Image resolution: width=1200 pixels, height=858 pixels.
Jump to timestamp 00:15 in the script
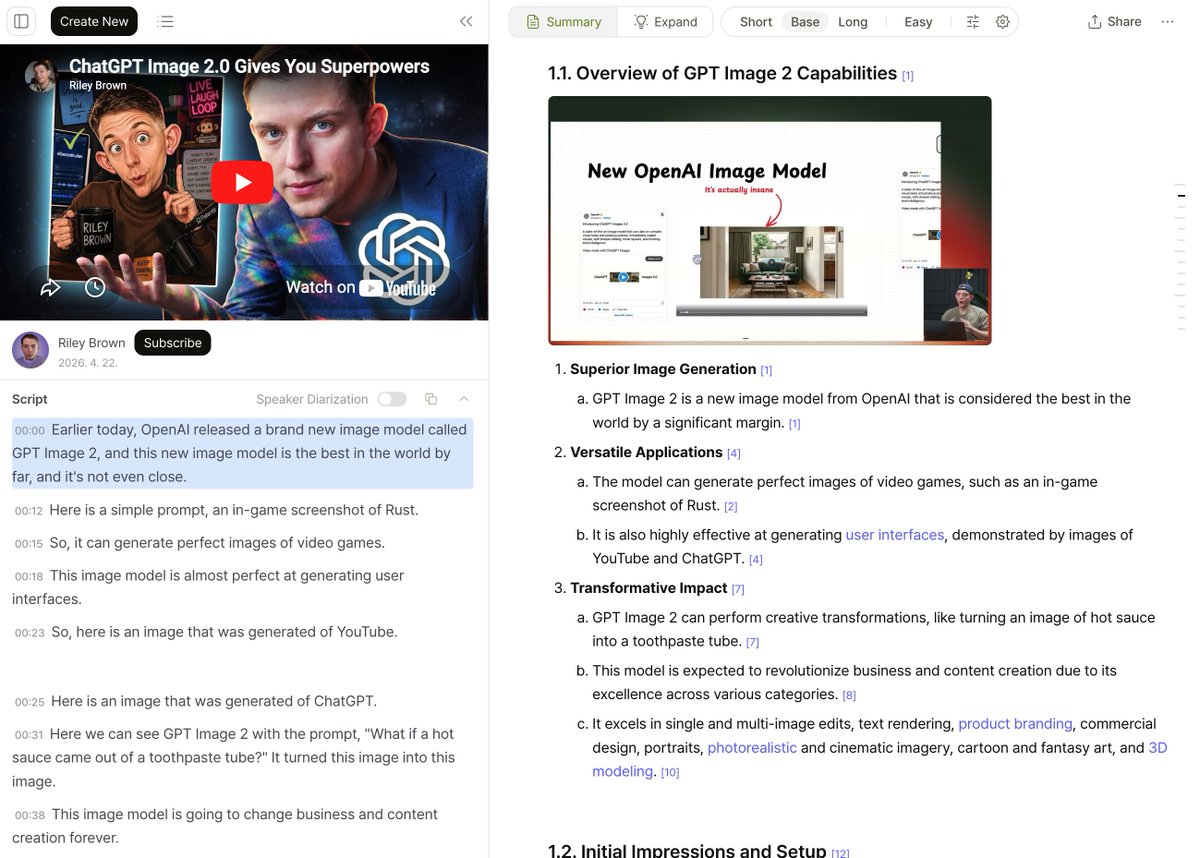pyautogui.click(x=29, y=544)
